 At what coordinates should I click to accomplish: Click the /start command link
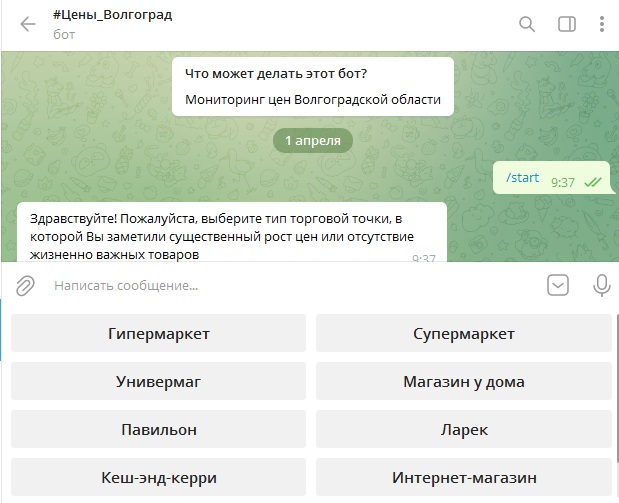(x=522, y=178)
